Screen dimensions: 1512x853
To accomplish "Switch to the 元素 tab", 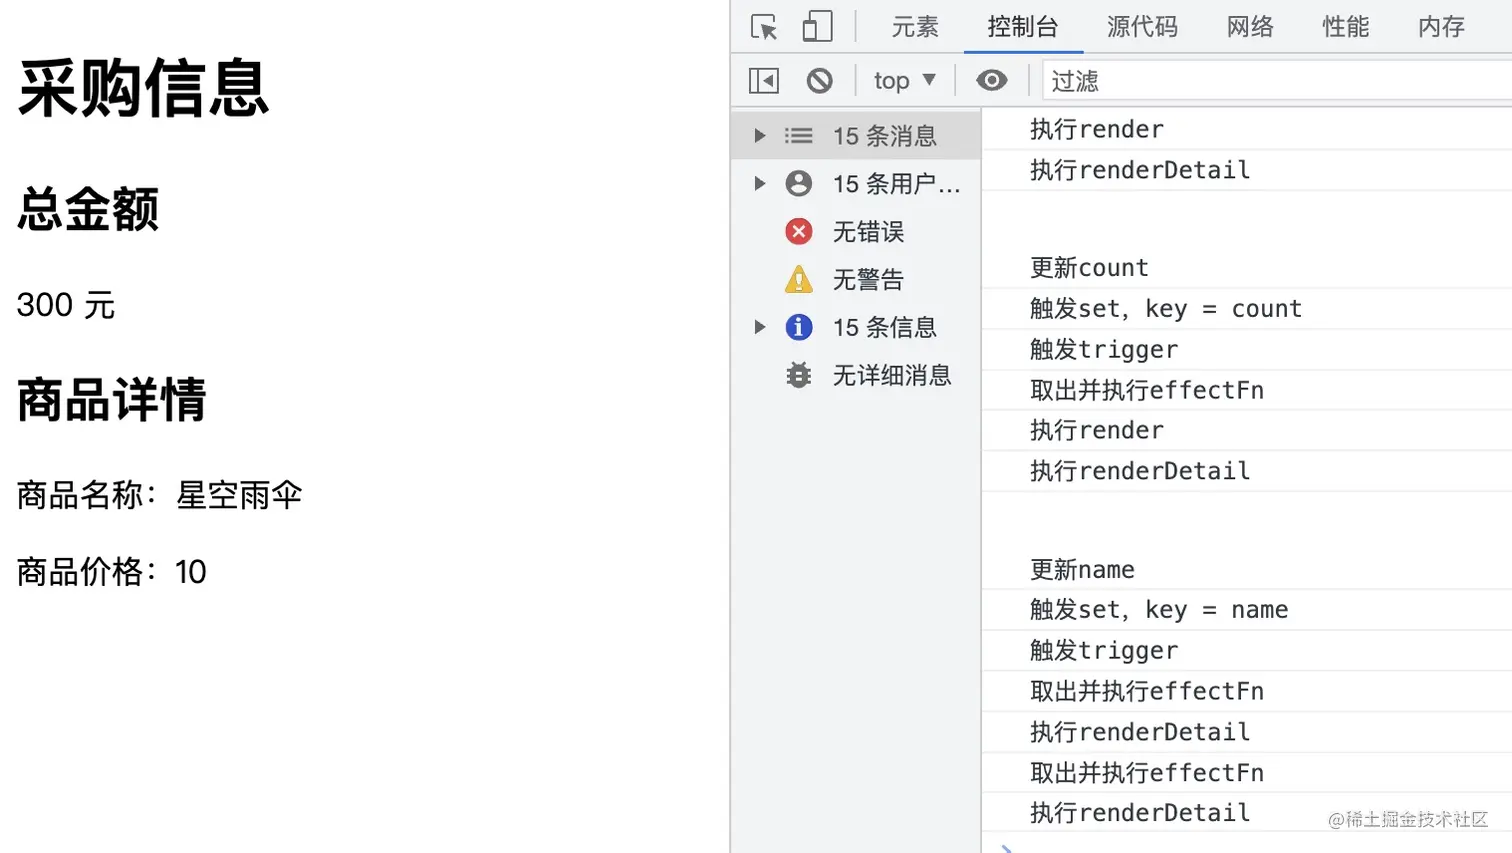I will (x=915, y=27).
